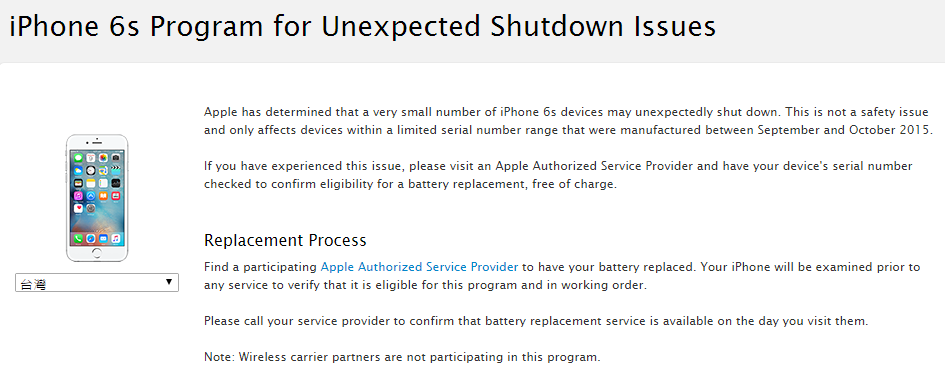
Task: Click the gray Settings icon on the iPhone image
Action: click(91, 209)
